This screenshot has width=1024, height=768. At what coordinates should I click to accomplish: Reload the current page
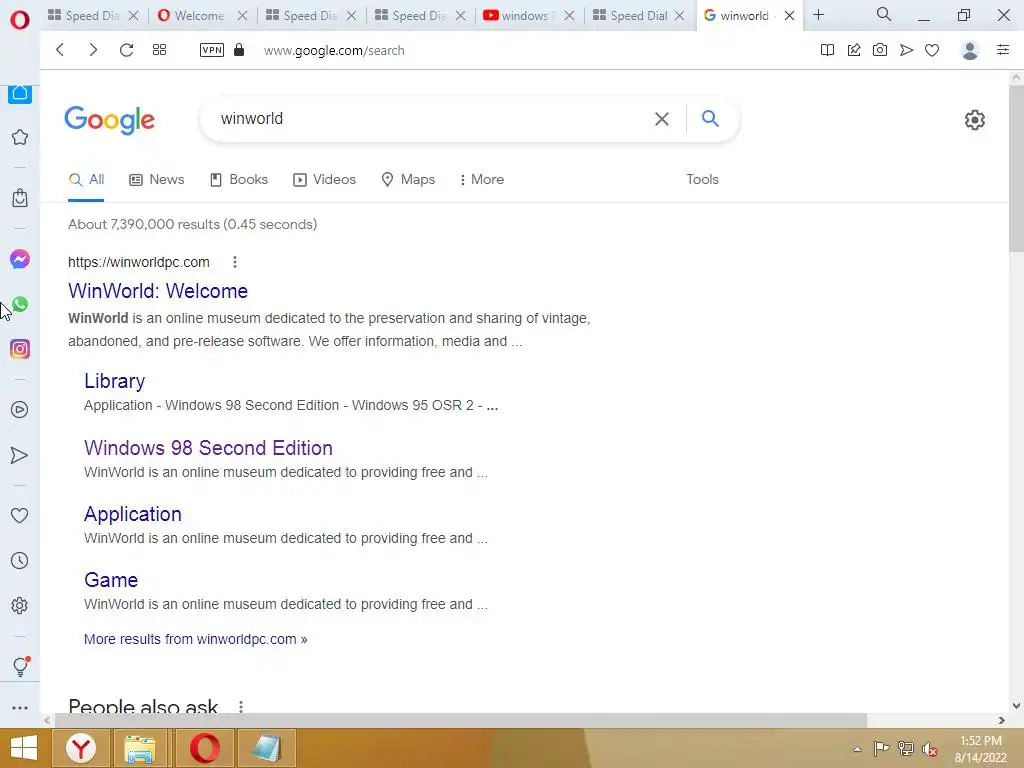pos(127,50)
